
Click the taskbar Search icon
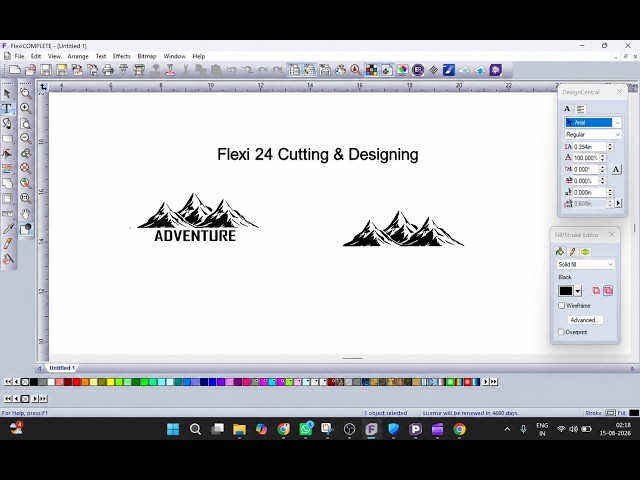pos(195,429)
